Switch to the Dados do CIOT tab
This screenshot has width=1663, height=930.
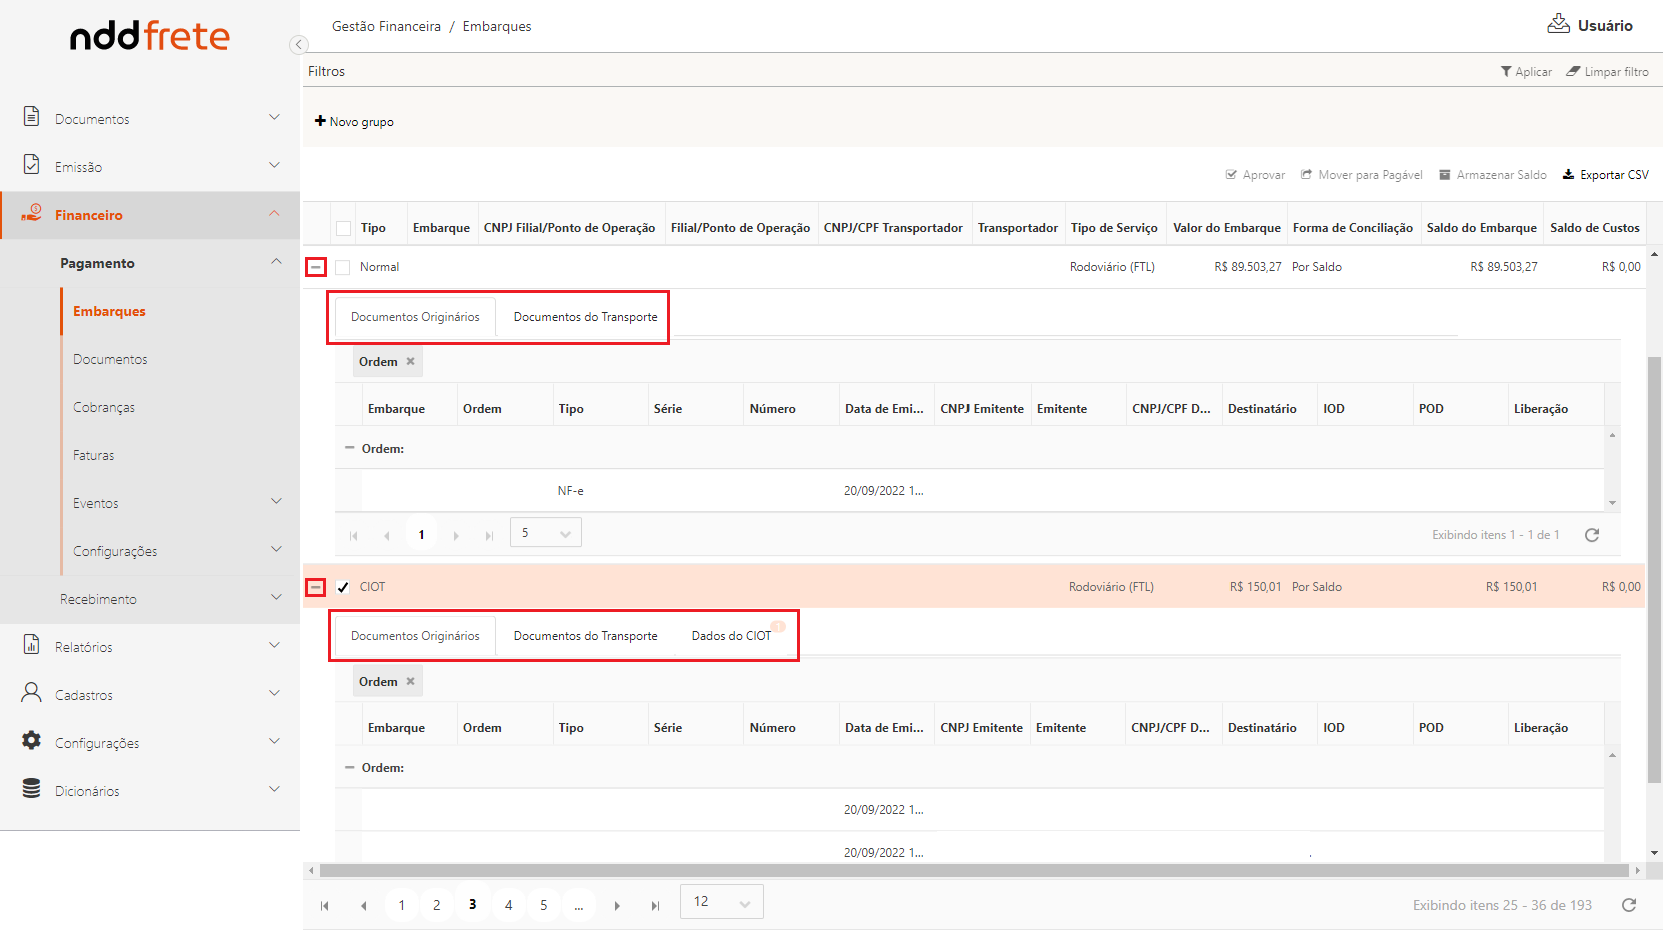pyautogui.click(x=731, y=636)
